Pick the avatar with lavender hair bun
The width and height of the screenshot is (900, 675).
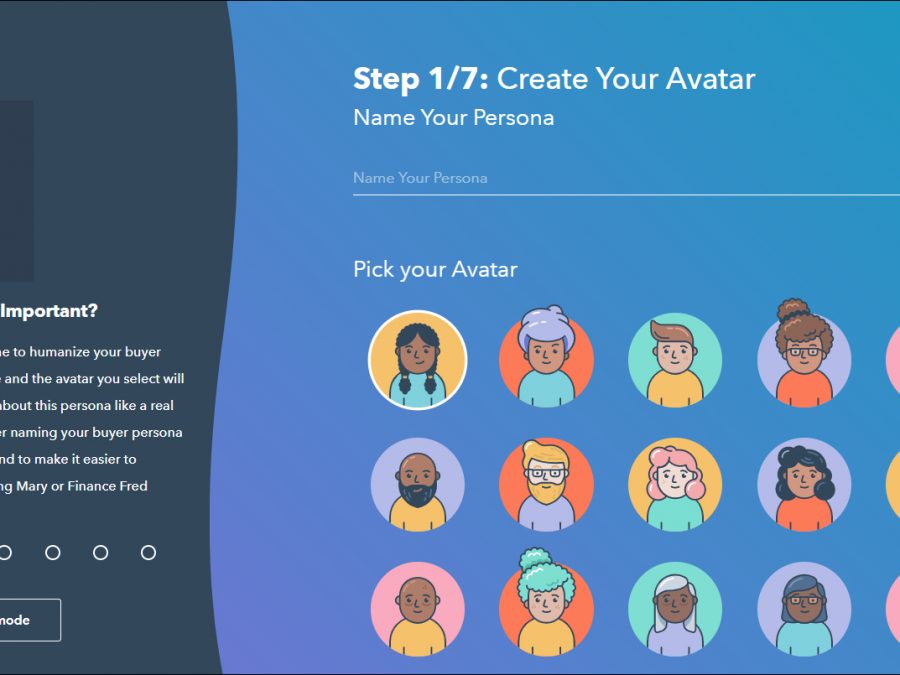coord(546,360)
